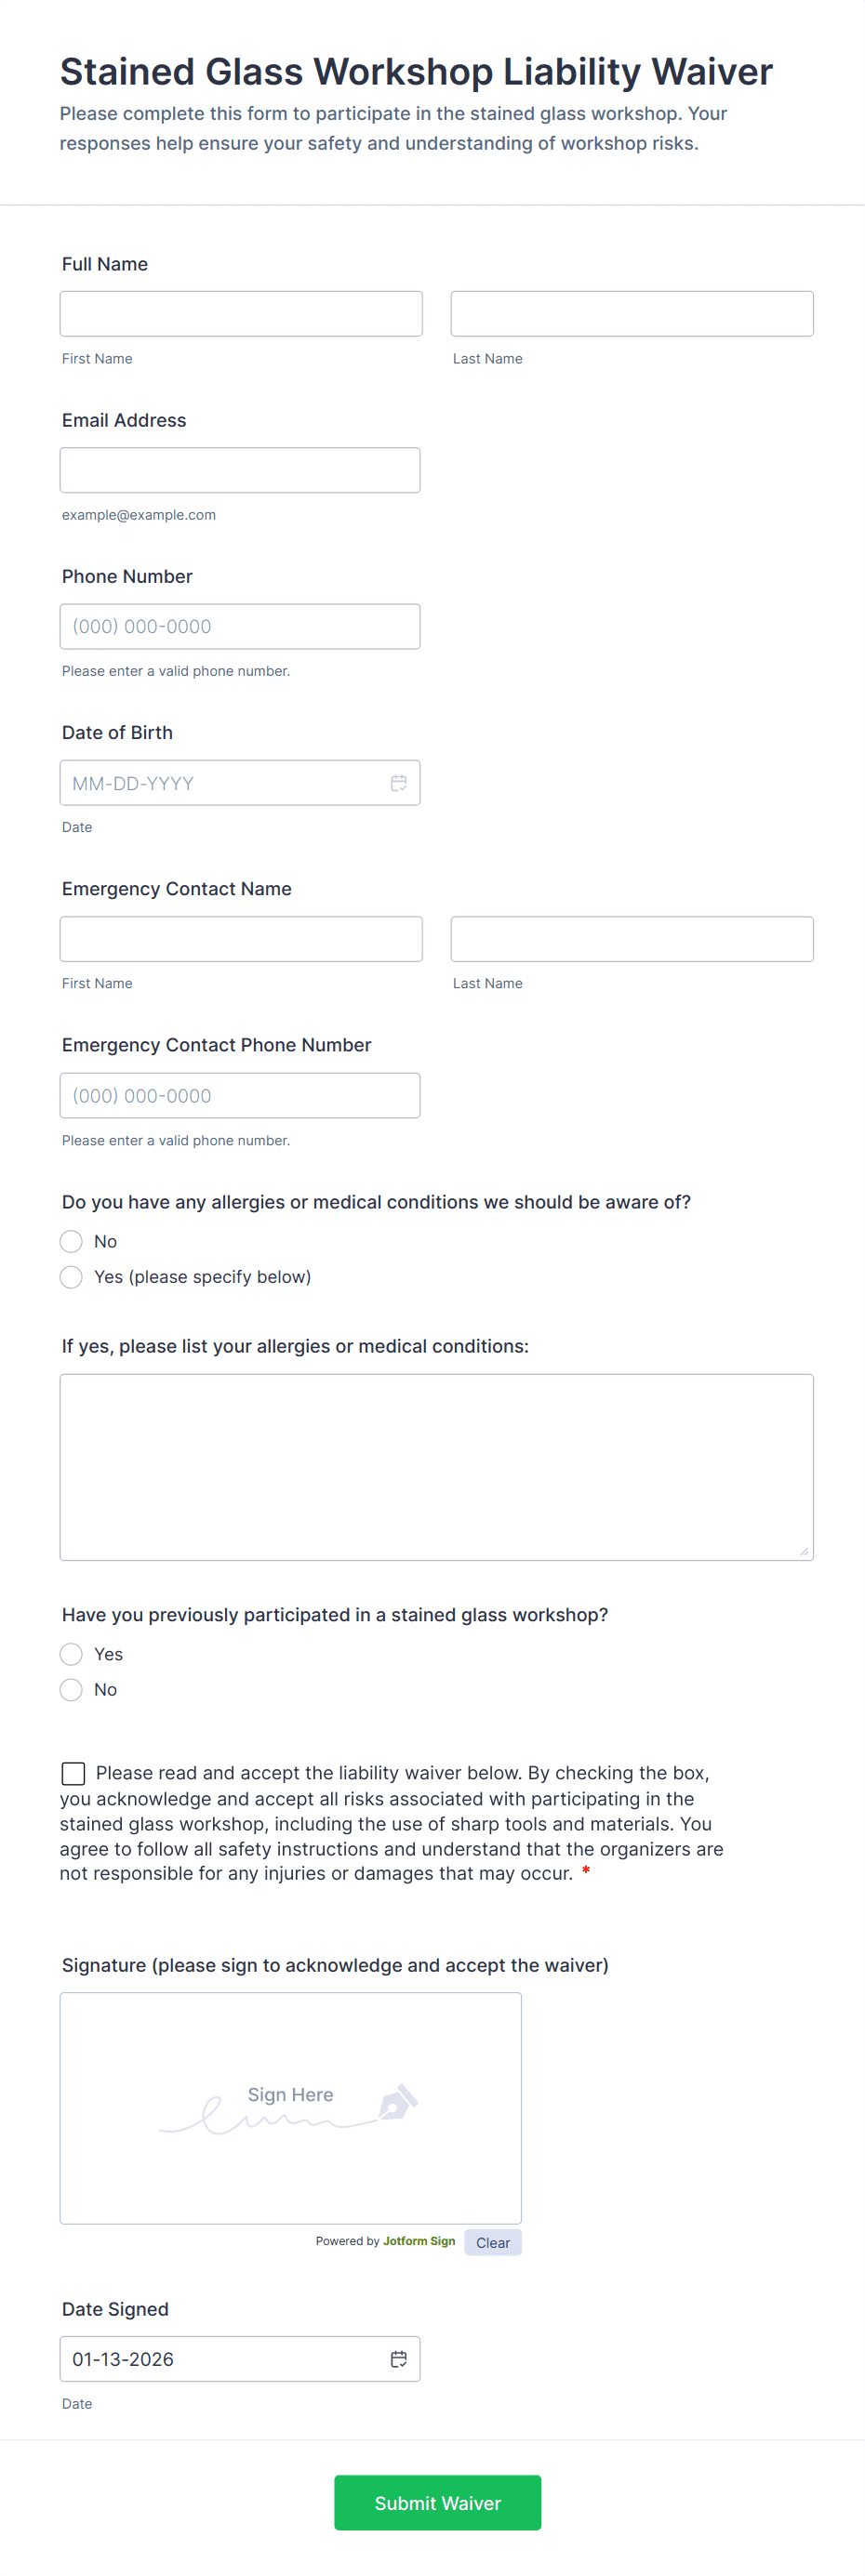The height and width of the screenshot is (2576, 865).
Task: Clear the signature field
Action: tap(492, 2242)
